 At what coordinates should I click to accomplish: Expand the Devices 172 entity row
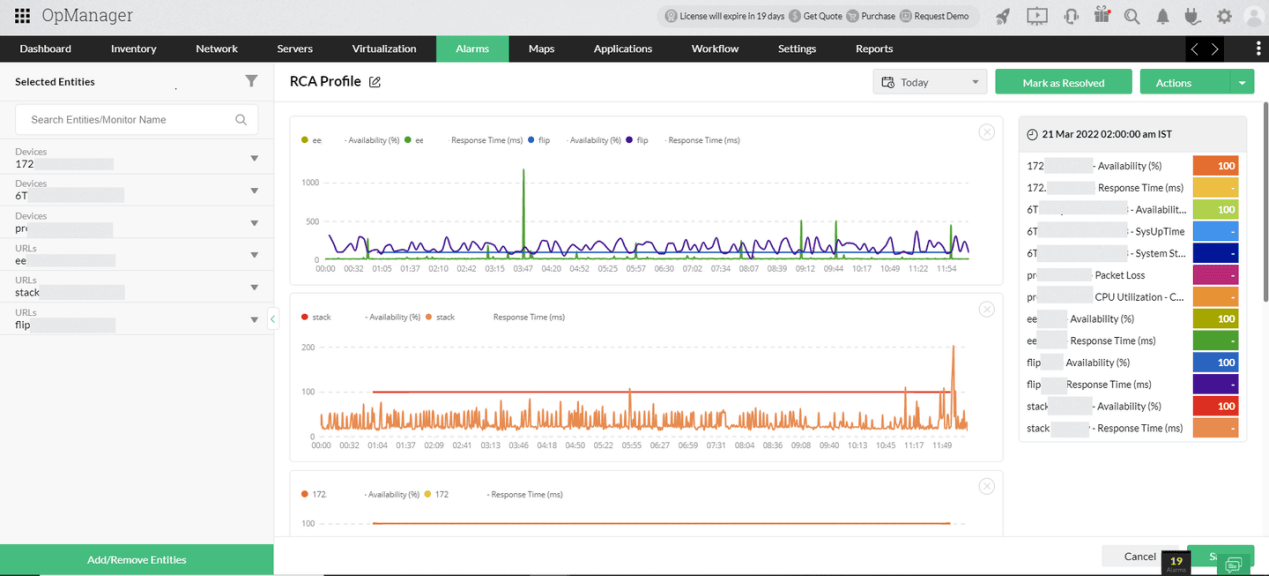[137, 158]
